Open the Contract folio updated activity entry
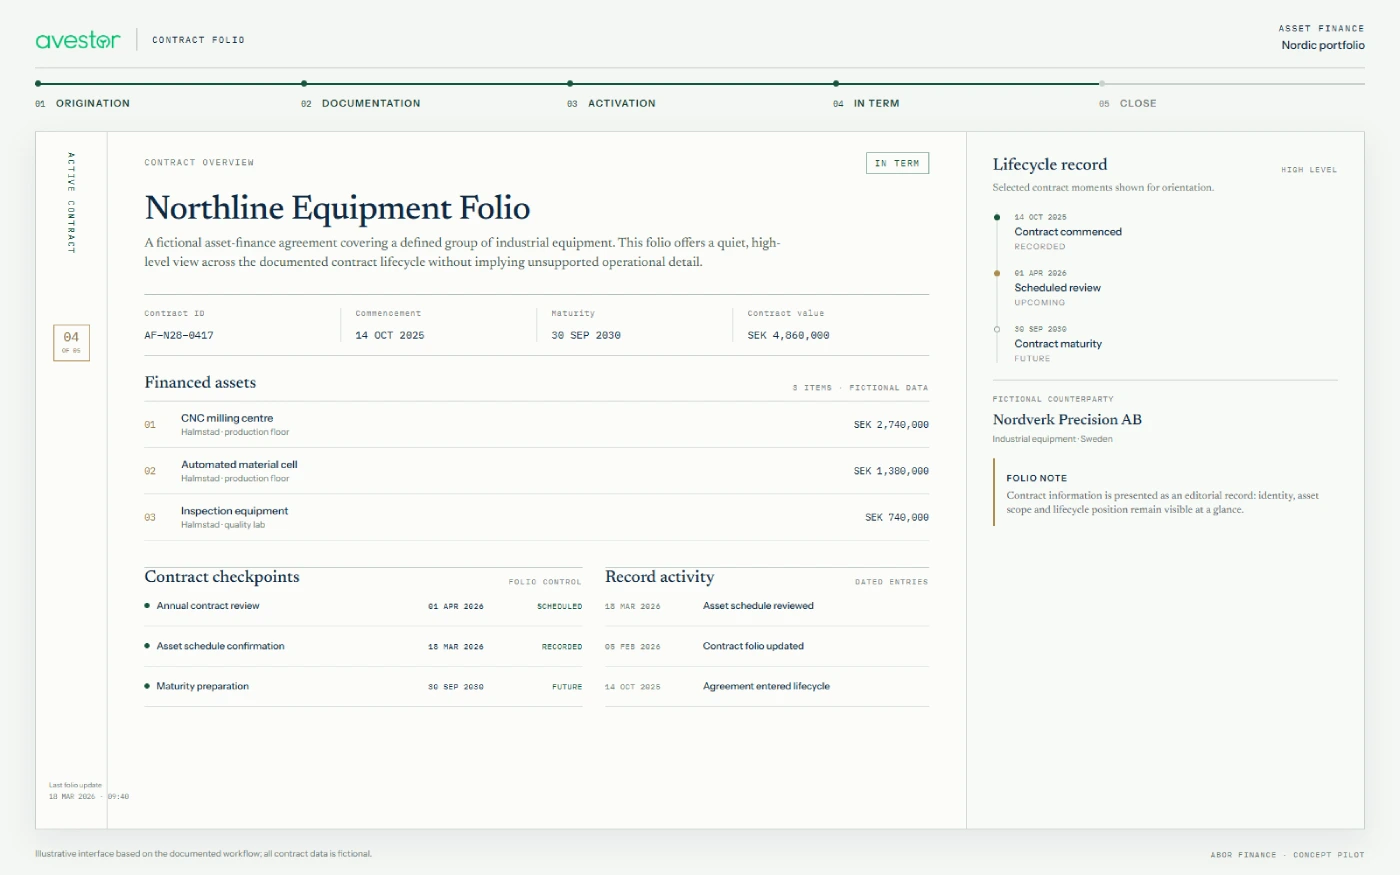The image size is (1400, 875). tap(767, 646)
